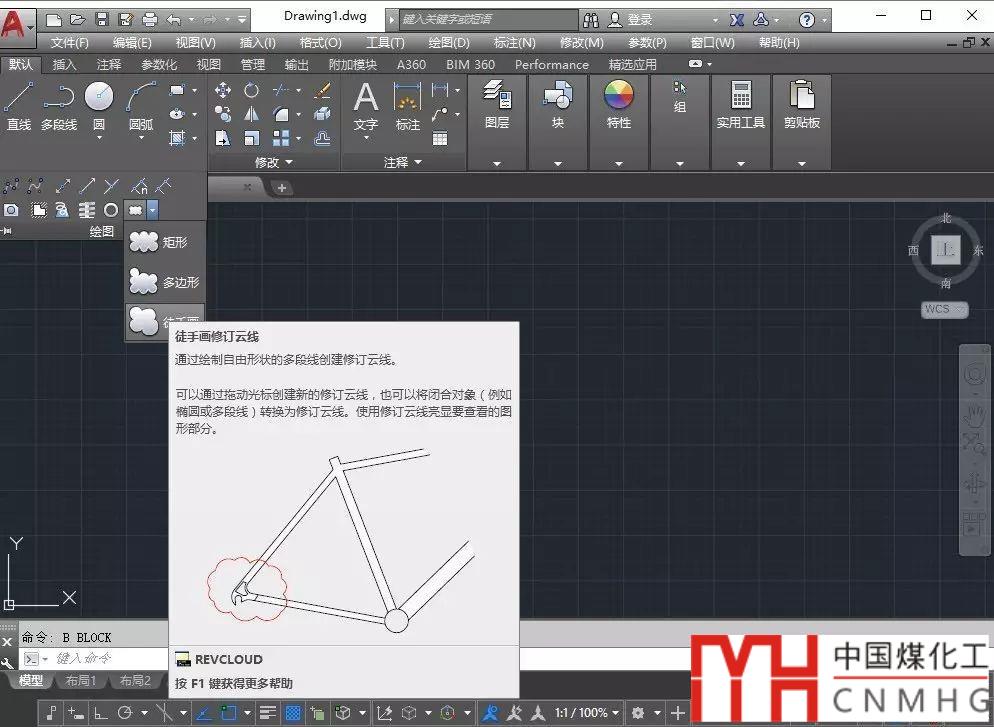
Task: Add a new drawing tab with plus button
Action: [x=282, y=188]
